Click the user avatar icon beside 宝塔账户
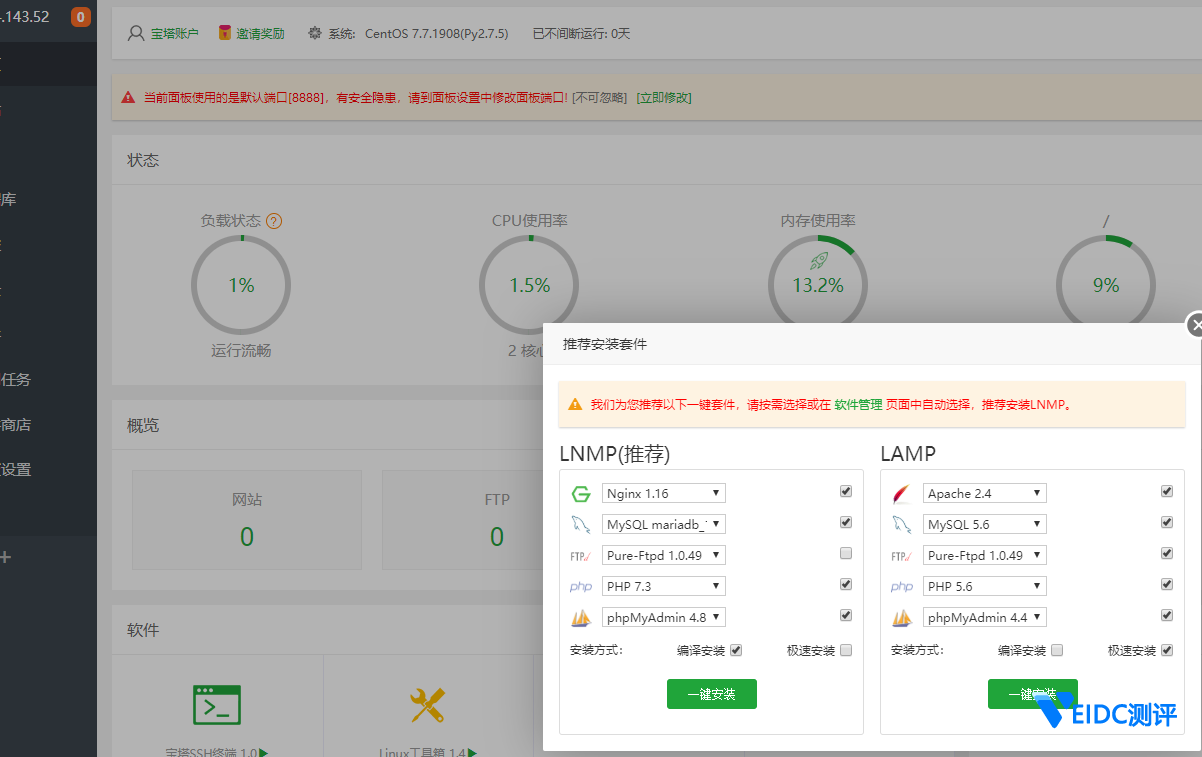1202x757 pixels. click(136, 33)
